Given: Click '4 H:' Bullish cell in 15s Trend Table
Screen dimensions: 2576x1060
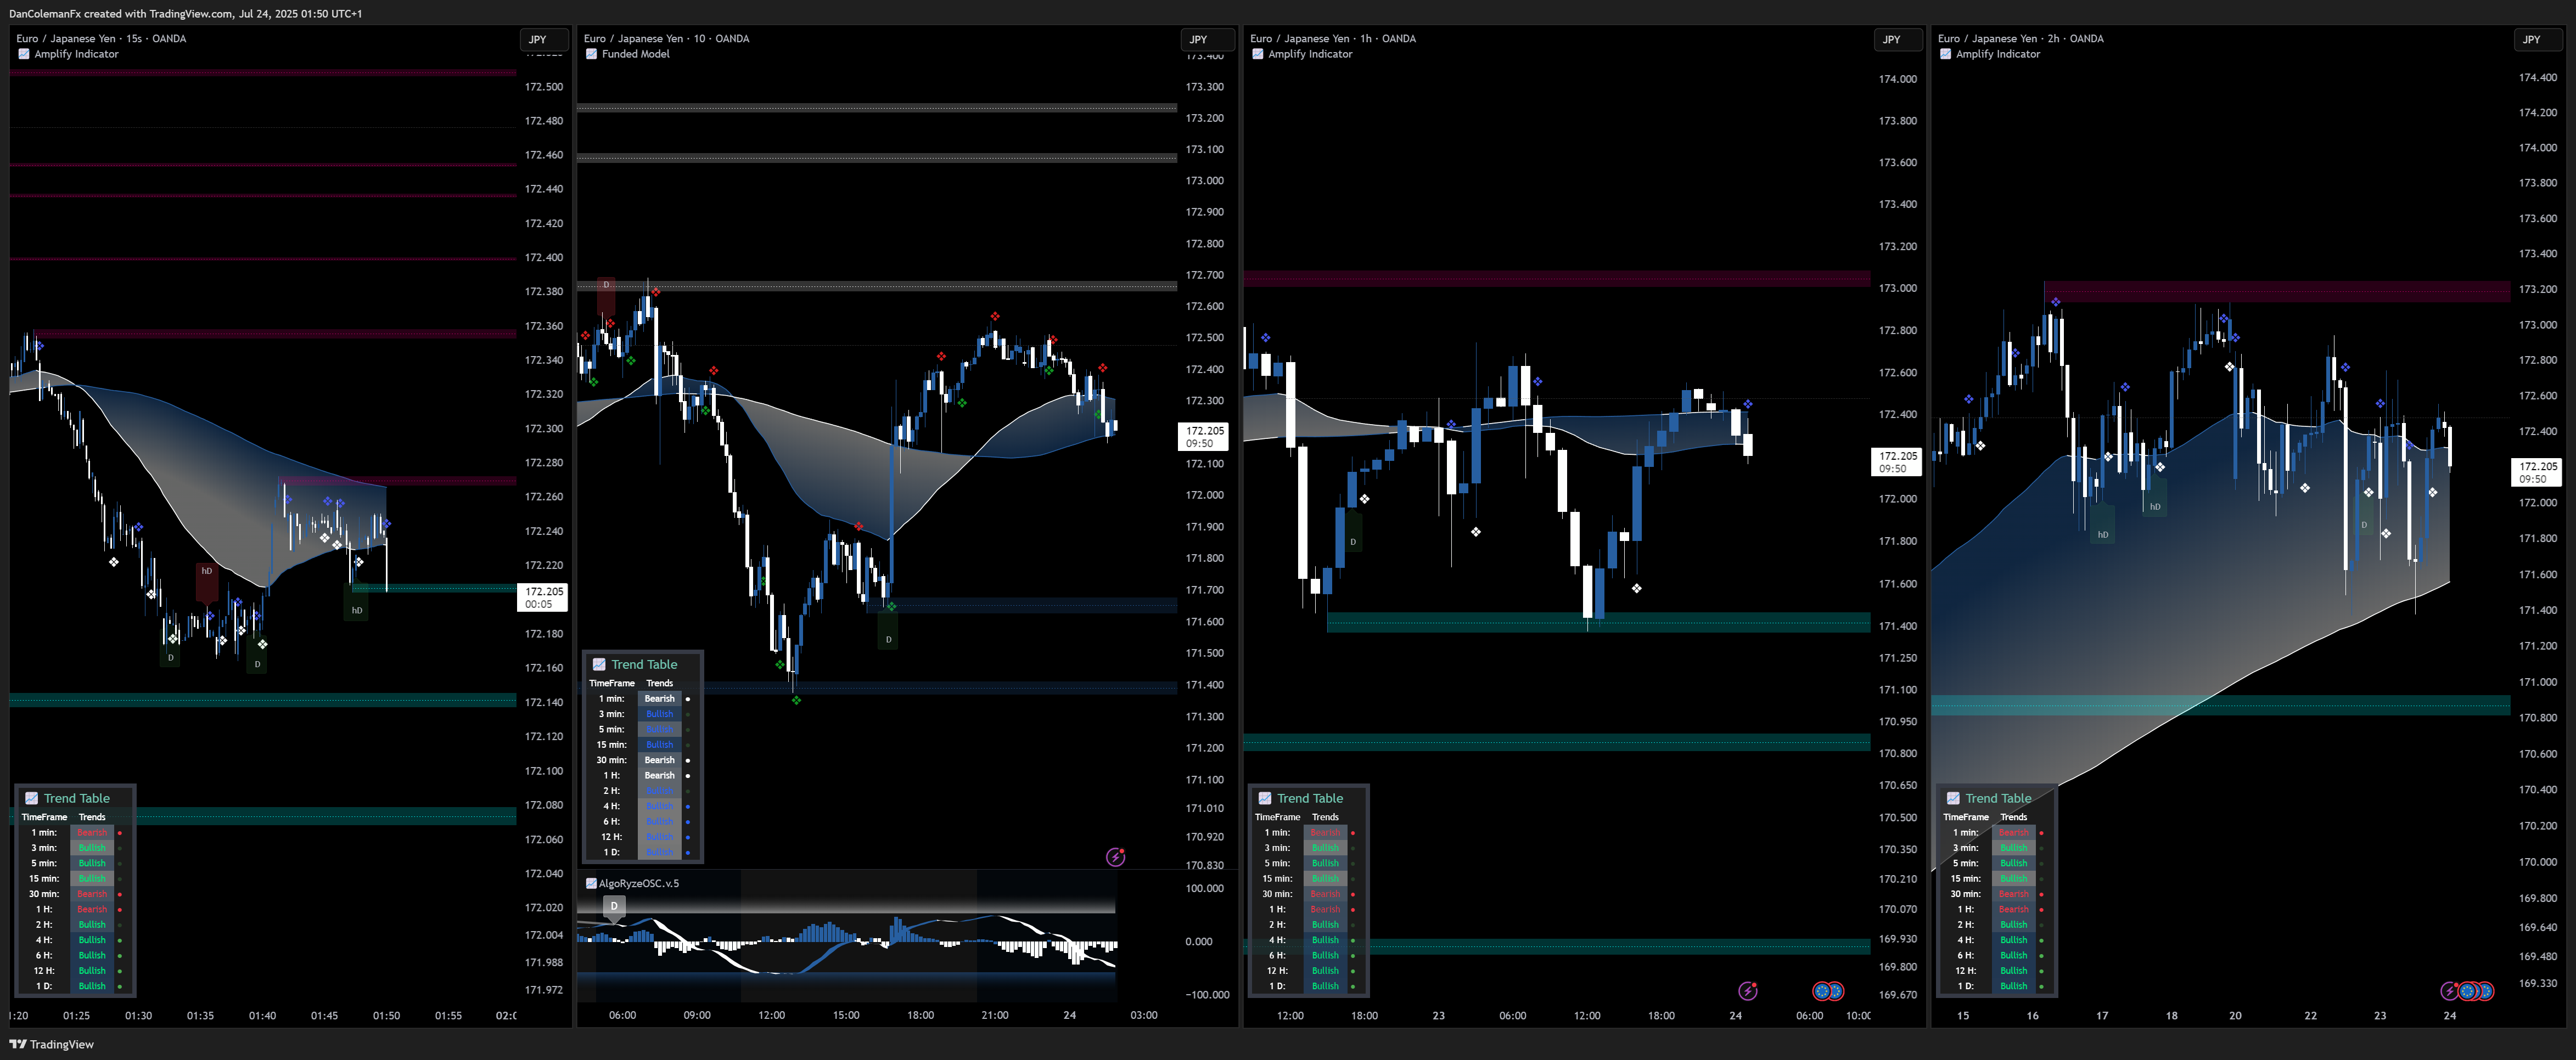Looking at the screenshot, I should [x=92, y=940].
